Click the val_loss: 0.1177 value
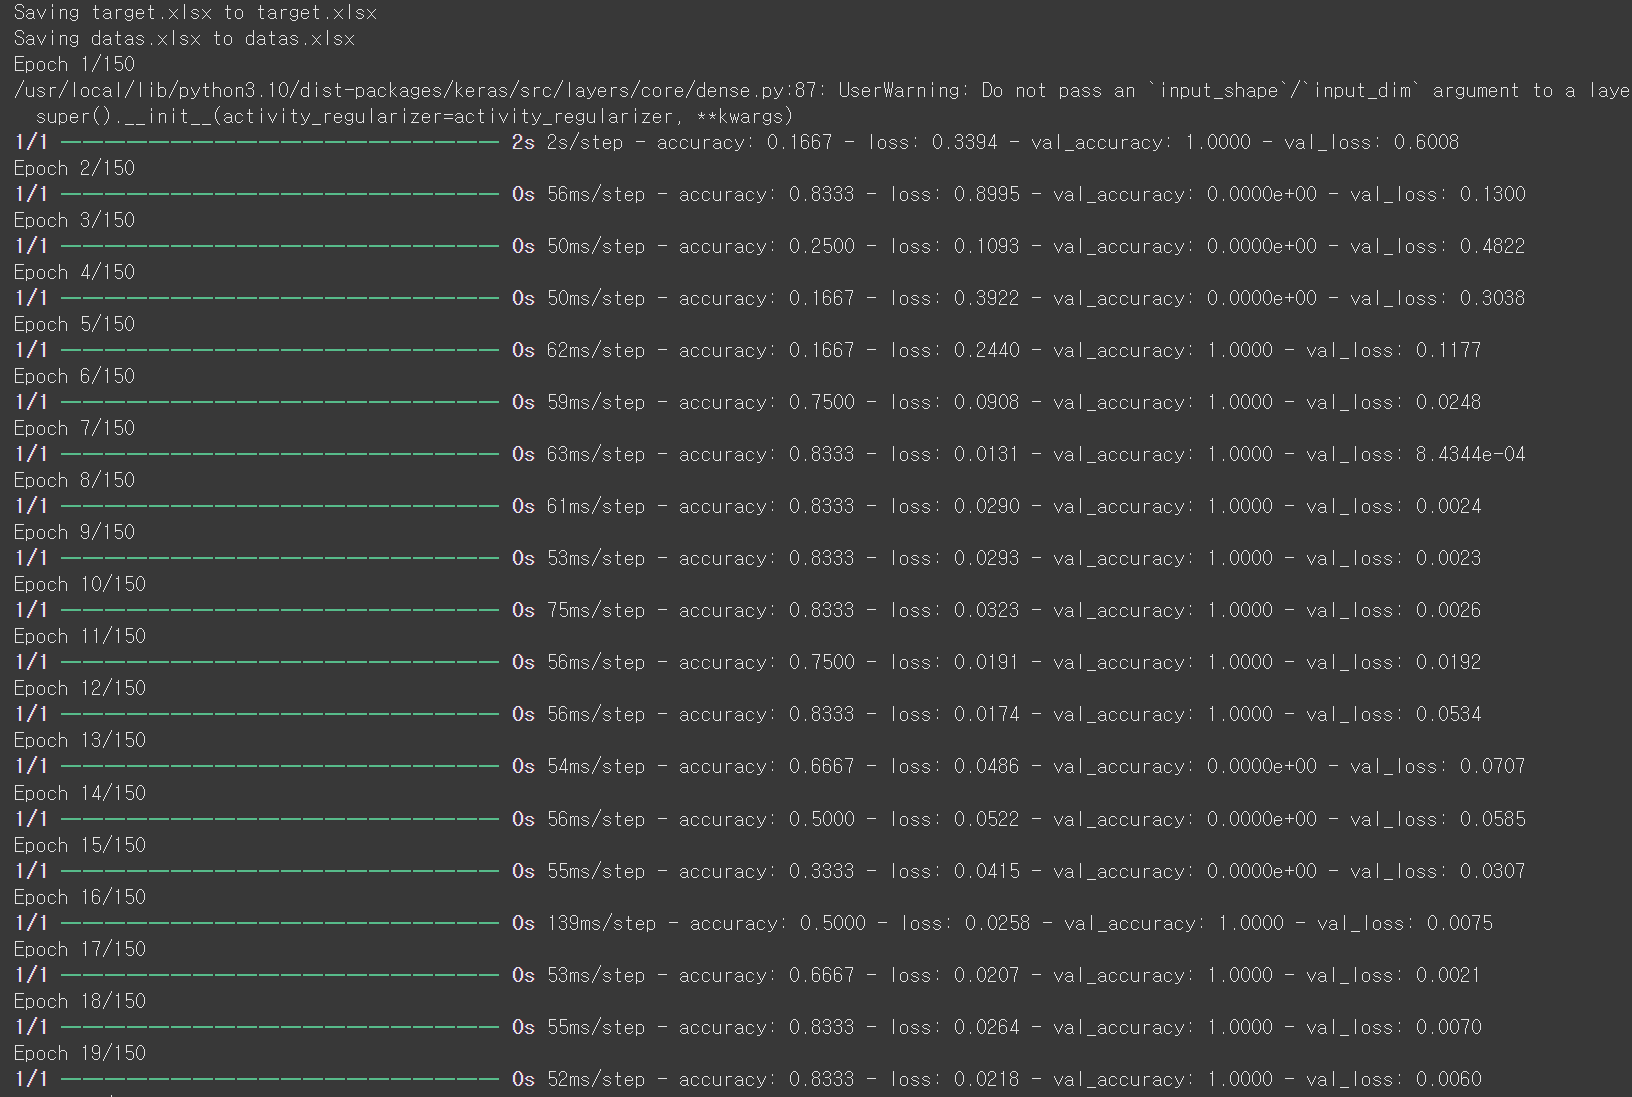1632x1097 pixels. tap(1394, 350)
